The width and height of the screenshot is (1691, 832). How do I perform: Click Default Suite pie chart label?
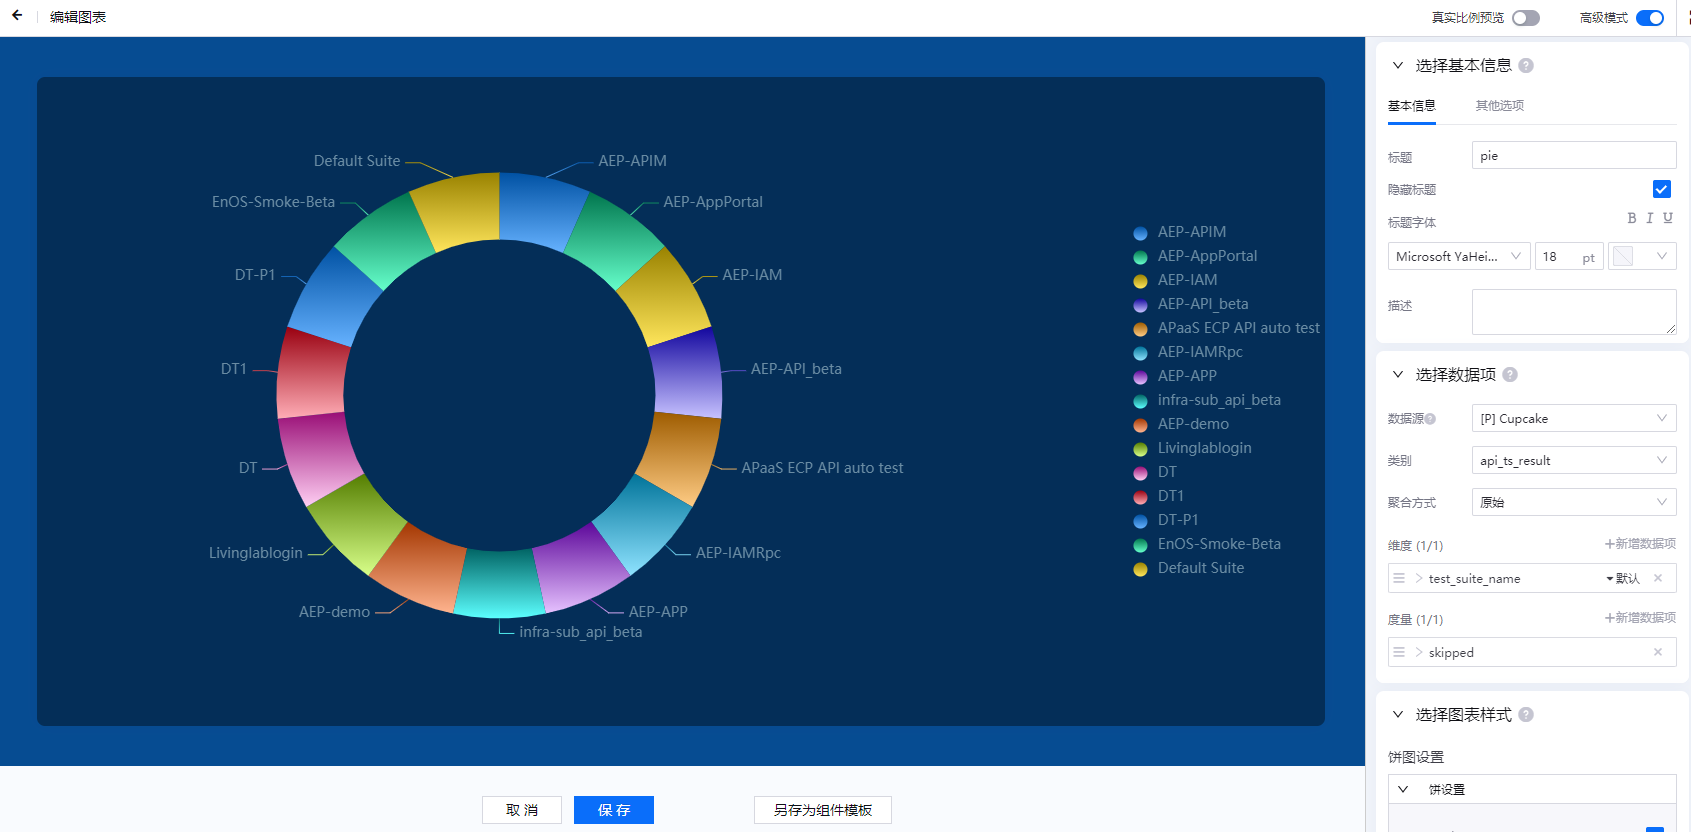(357, 161)
